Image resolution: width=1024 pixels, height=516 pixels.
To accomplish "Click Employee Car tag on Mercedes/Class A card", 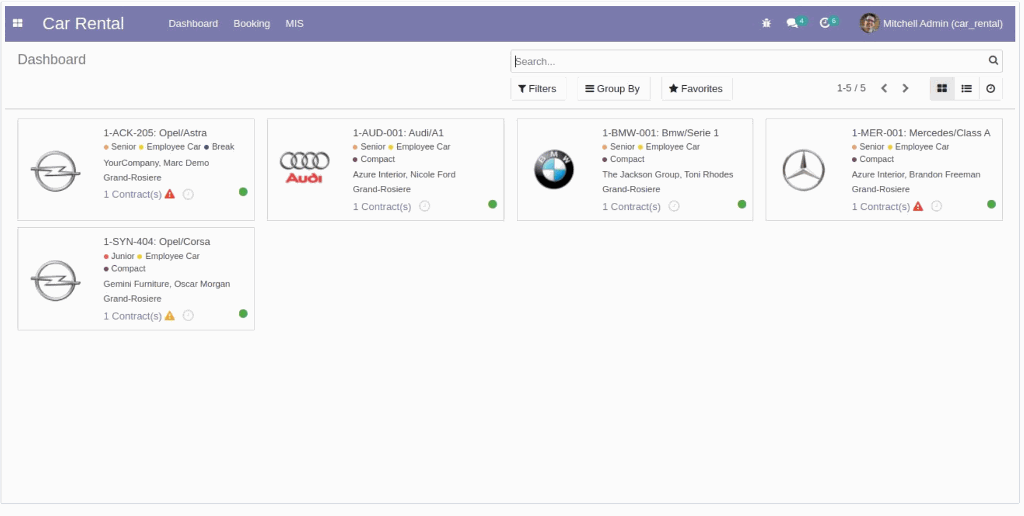I will click(x=919, y=147).
